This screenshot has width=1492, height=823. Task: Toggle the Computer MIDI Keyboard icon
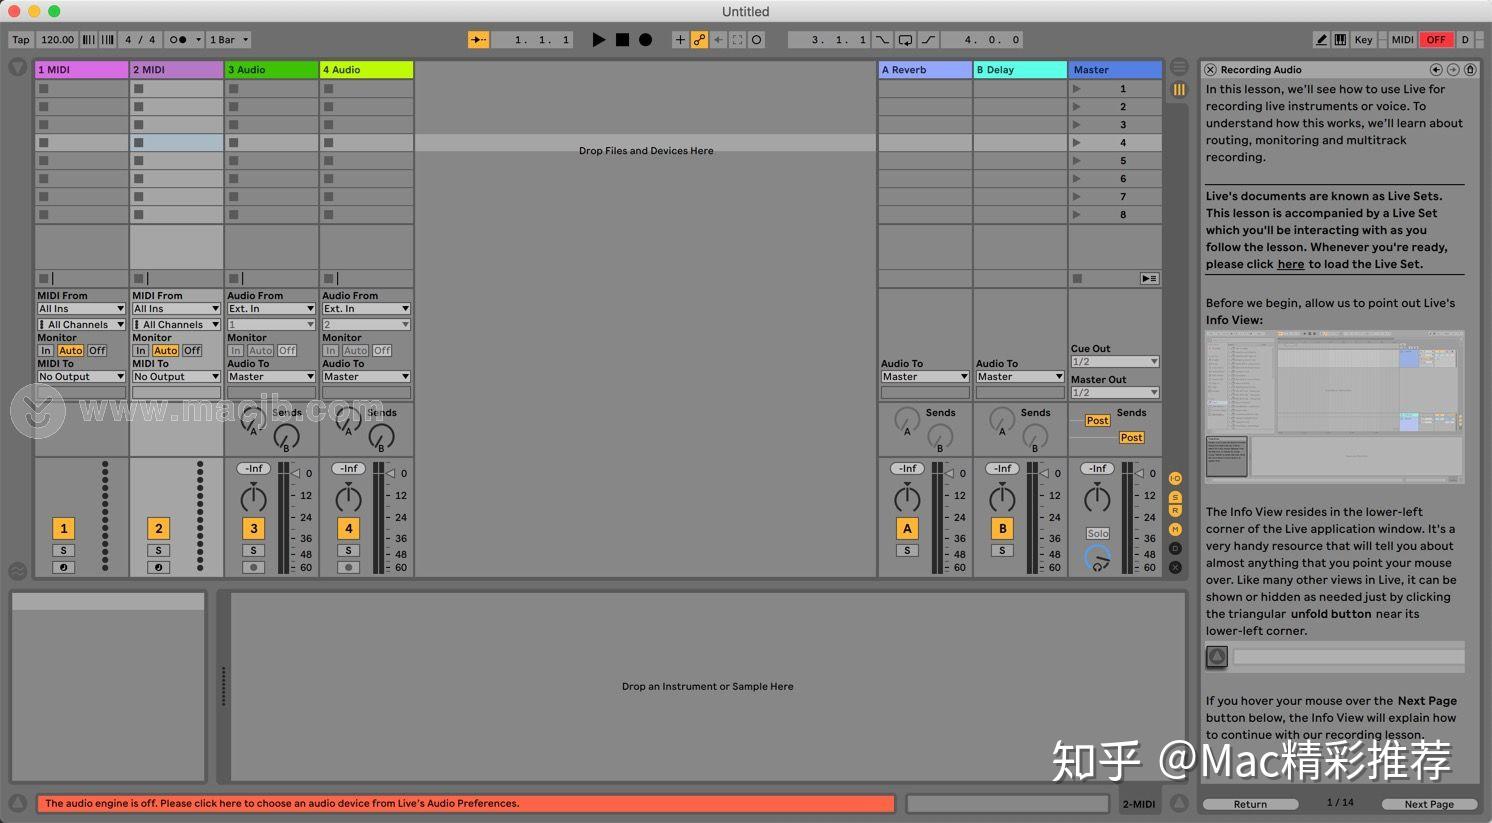click(1341, 39)
